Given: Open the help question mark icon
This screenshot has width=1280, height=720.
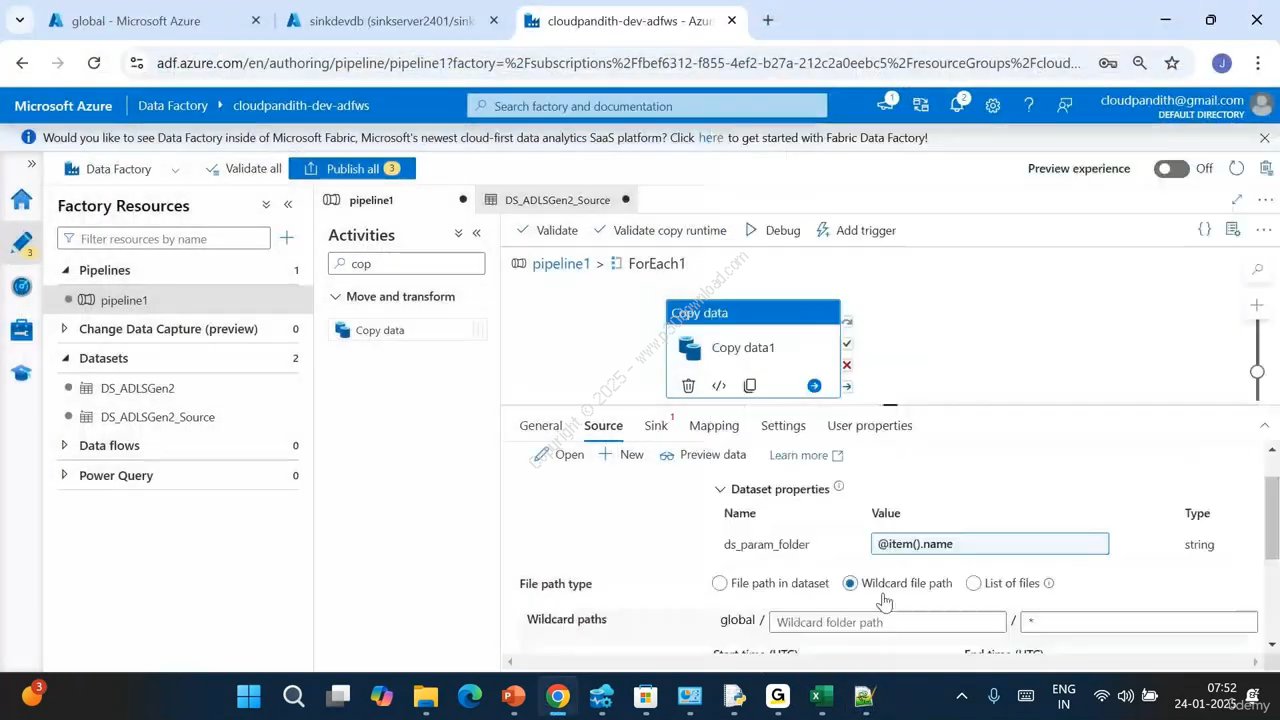Looking at the screenshot, I should coord(1029,105).
